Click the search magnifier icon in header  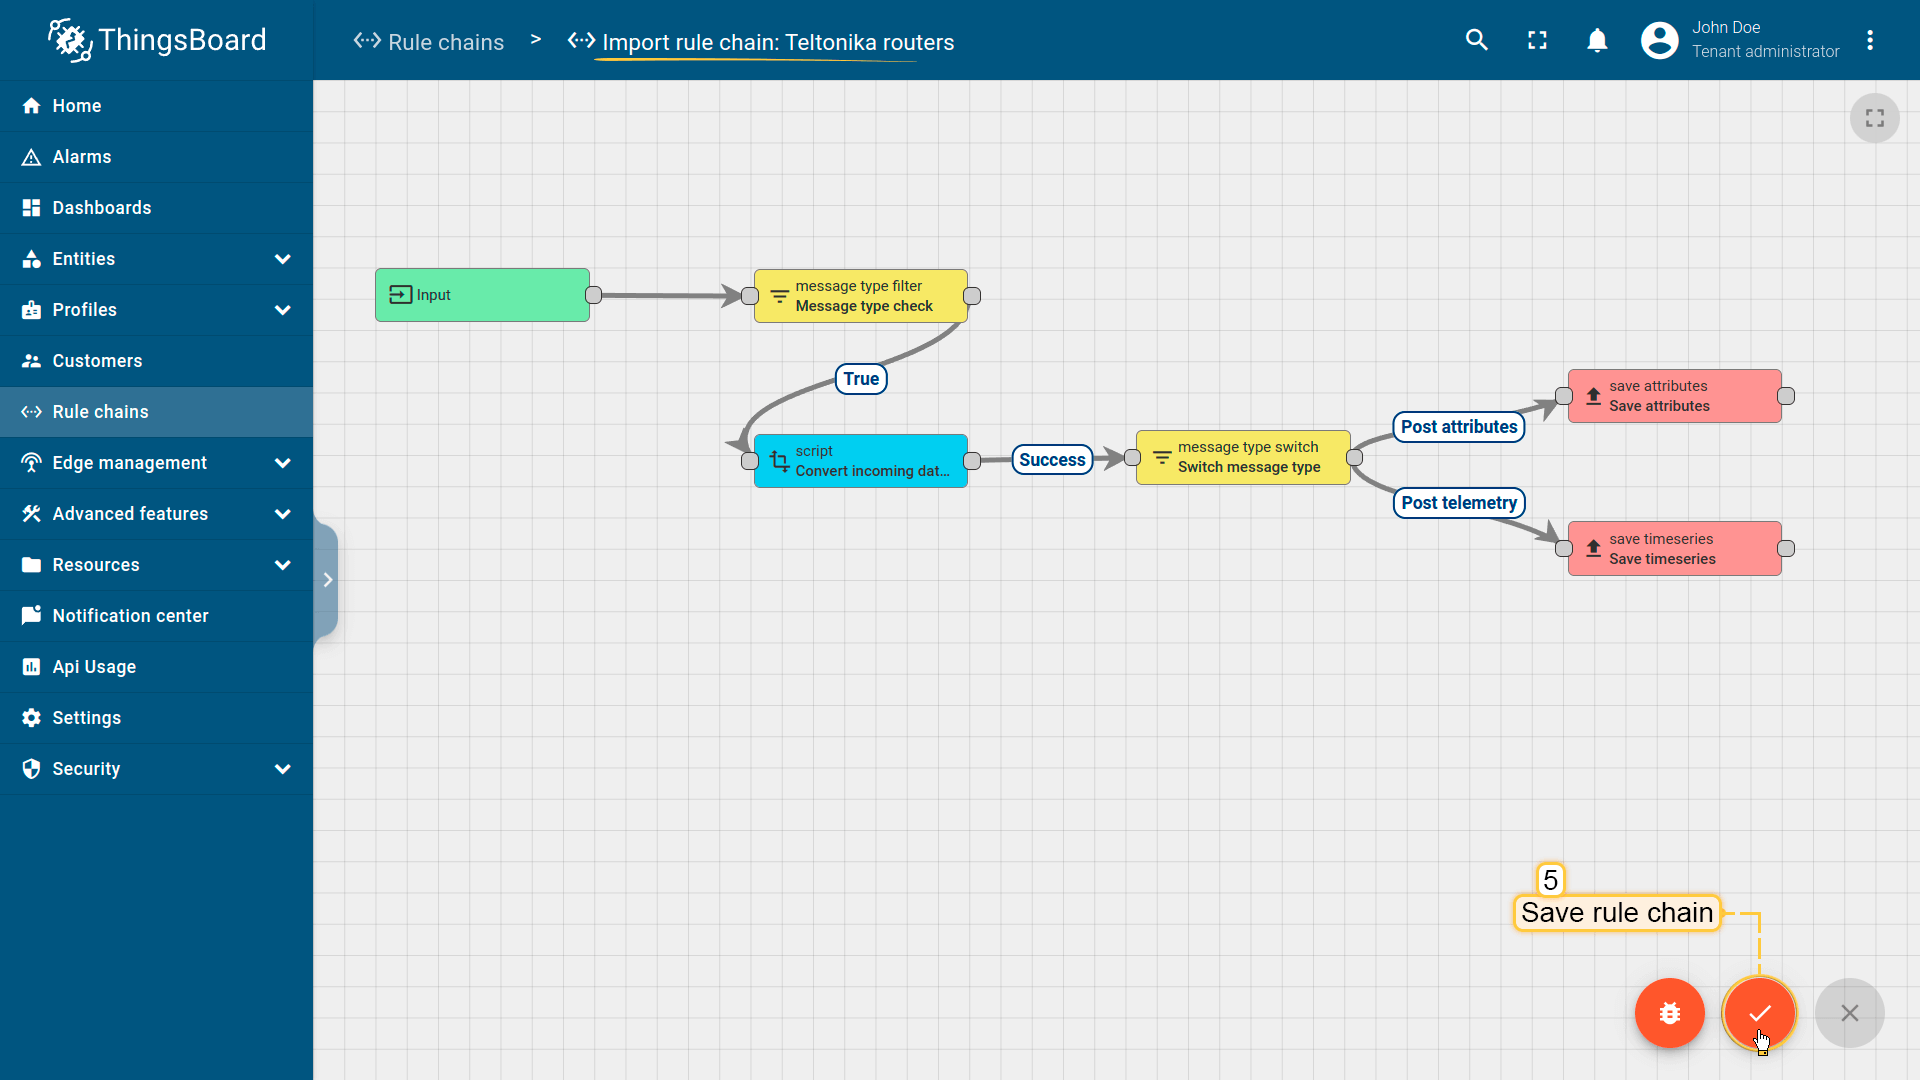pyautogui.click(x=1476, y=40)
